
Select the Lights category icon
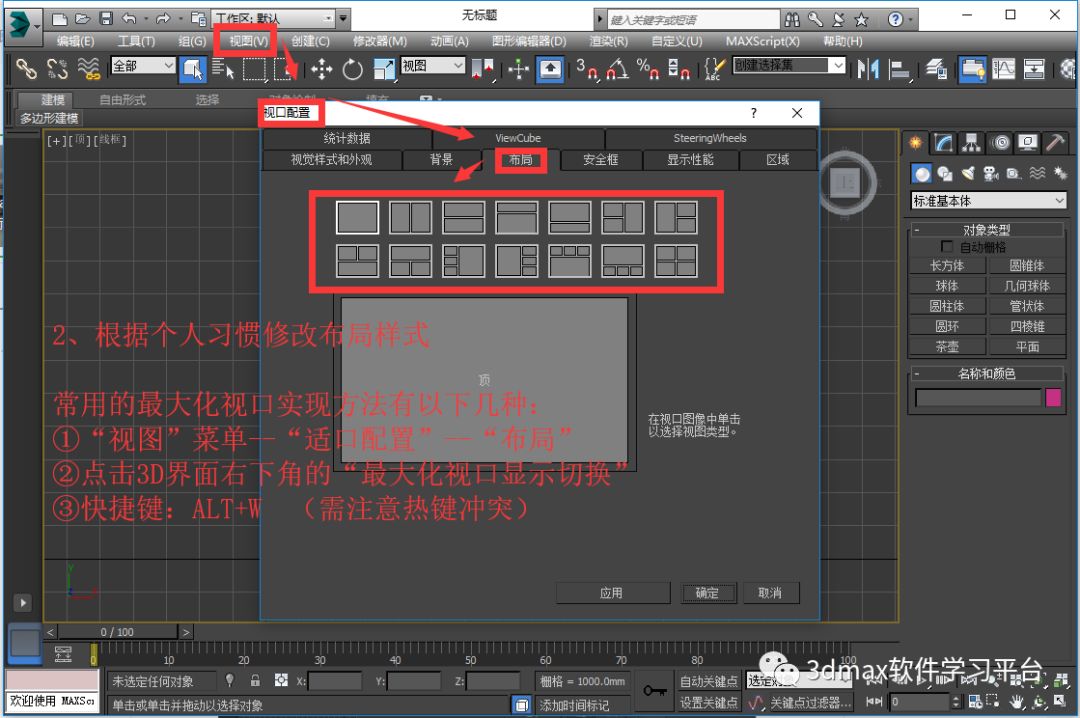click(x=968, y=173)
